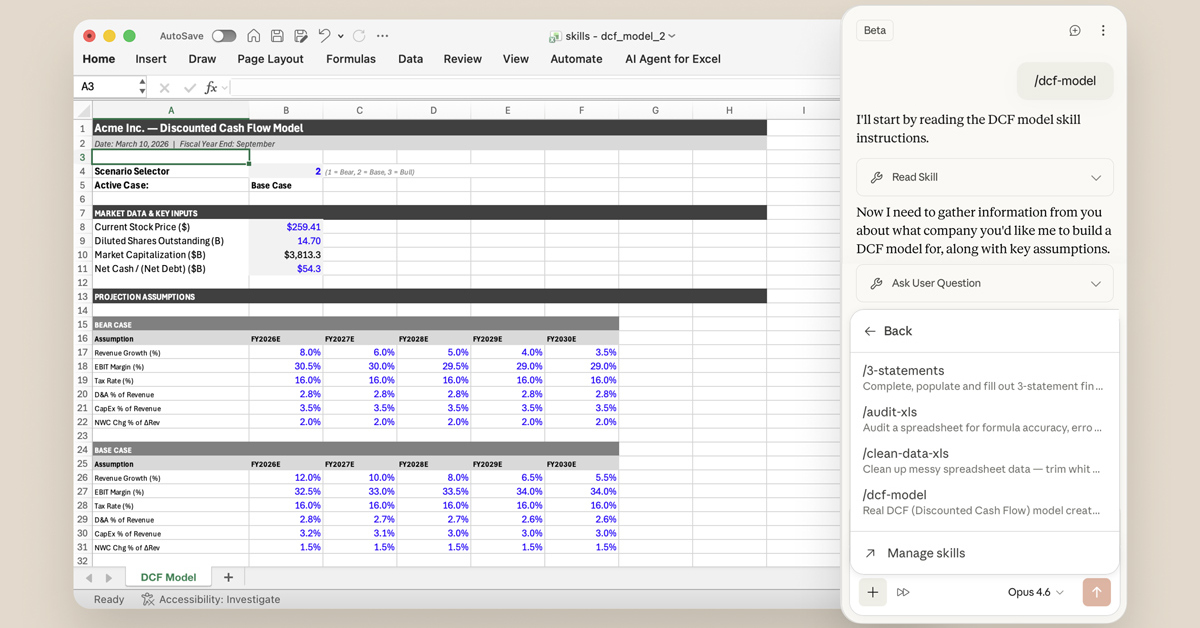Go Back in the skills menu
This screenshot has height=628, width=1200.
pyautogui.click(x=888, y=331)
